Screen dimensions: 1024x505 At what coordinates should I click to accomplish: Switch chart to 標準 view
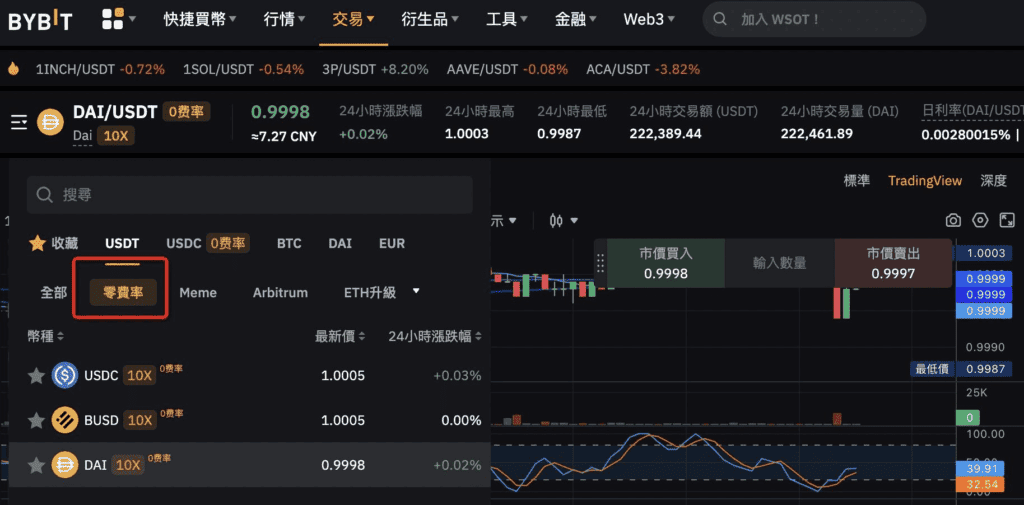[x=857, y=181]
